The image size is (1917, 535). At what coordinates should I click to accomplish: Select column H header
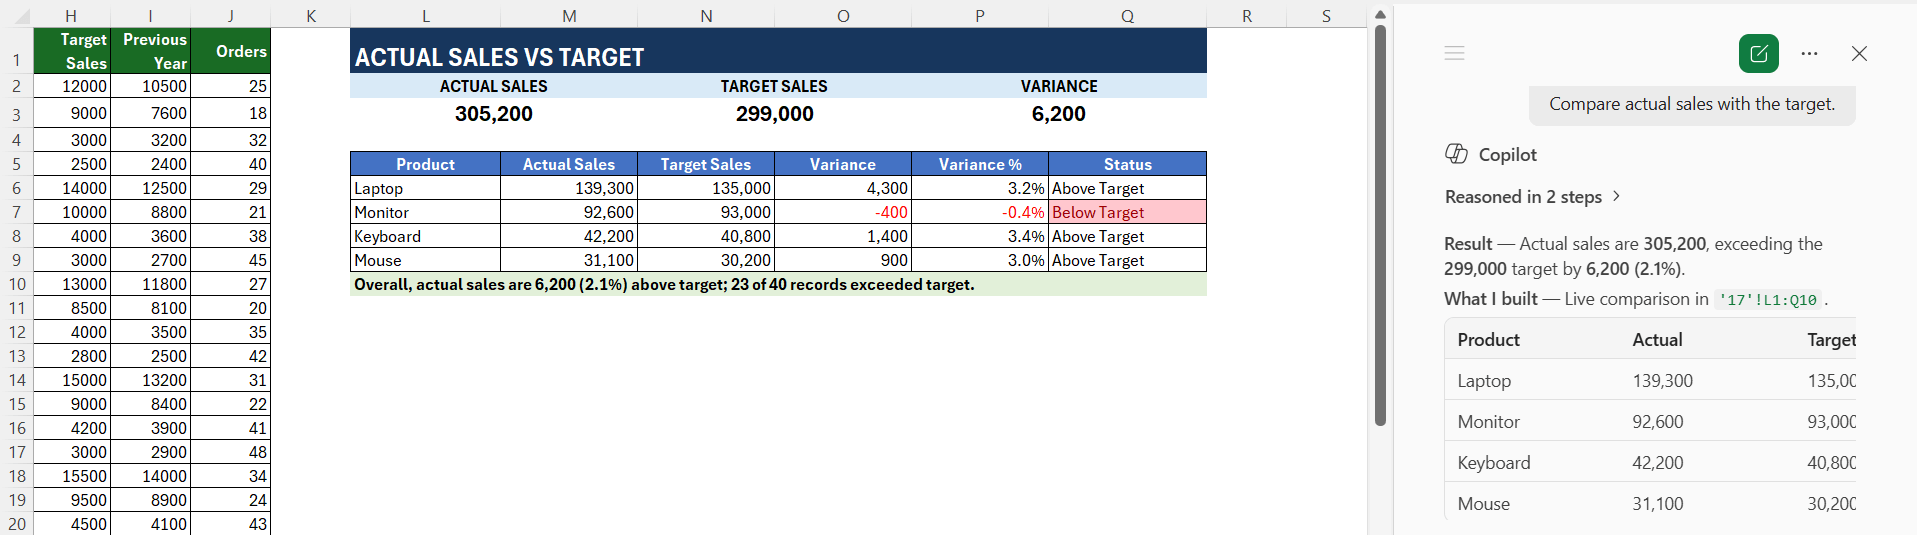(71, 15)
